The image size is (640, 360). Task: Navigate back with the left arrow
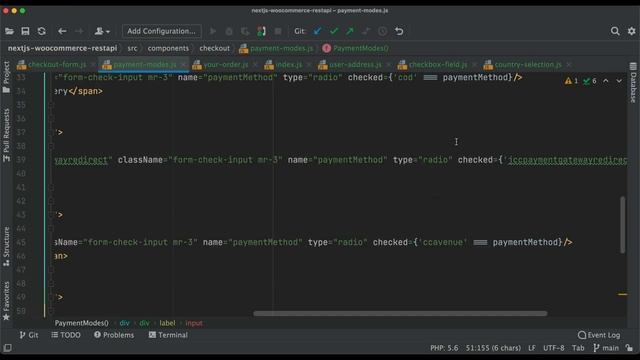pos(62,31)
